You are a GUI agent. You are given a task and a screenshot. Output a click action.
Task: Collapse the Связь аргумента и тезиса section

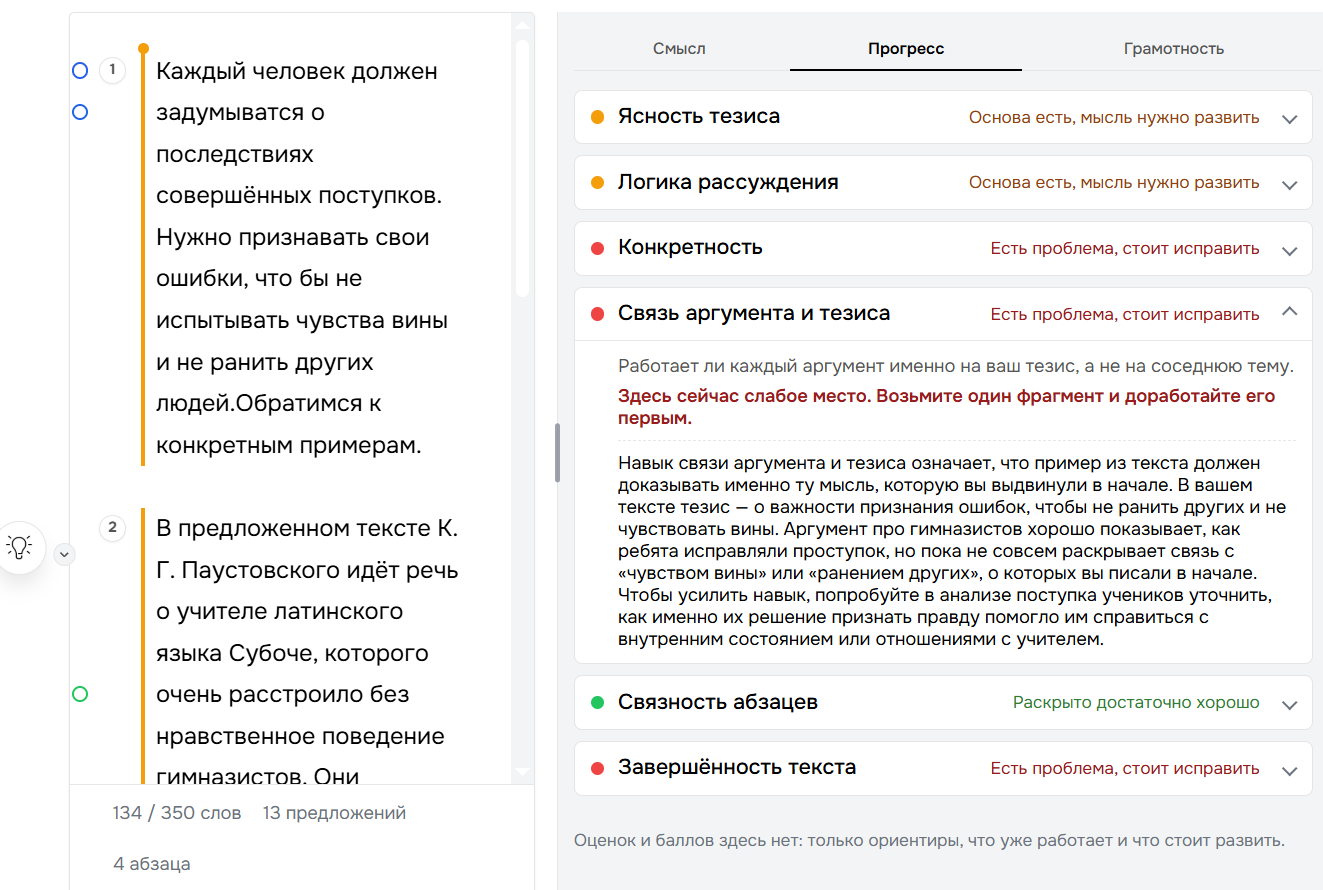click(943, 314)
